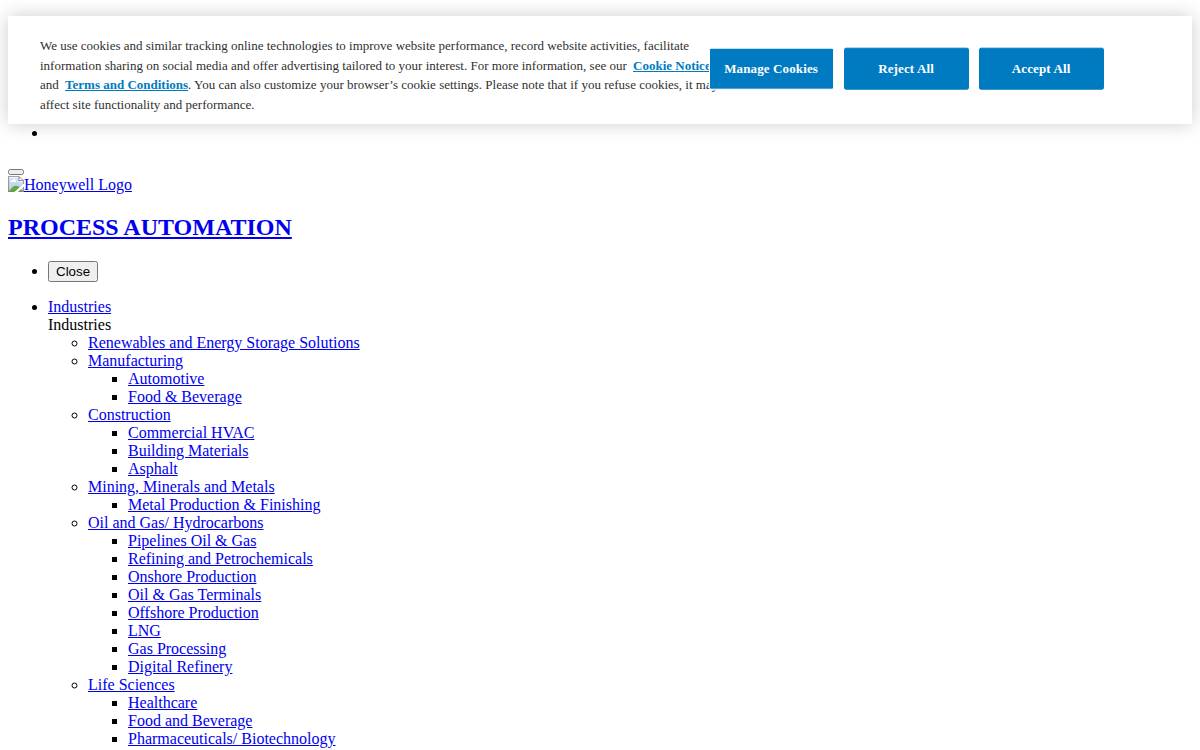Go to Refining and Petrochemicals
This screenshot has width=1200, height=750.
pos(220,559)
